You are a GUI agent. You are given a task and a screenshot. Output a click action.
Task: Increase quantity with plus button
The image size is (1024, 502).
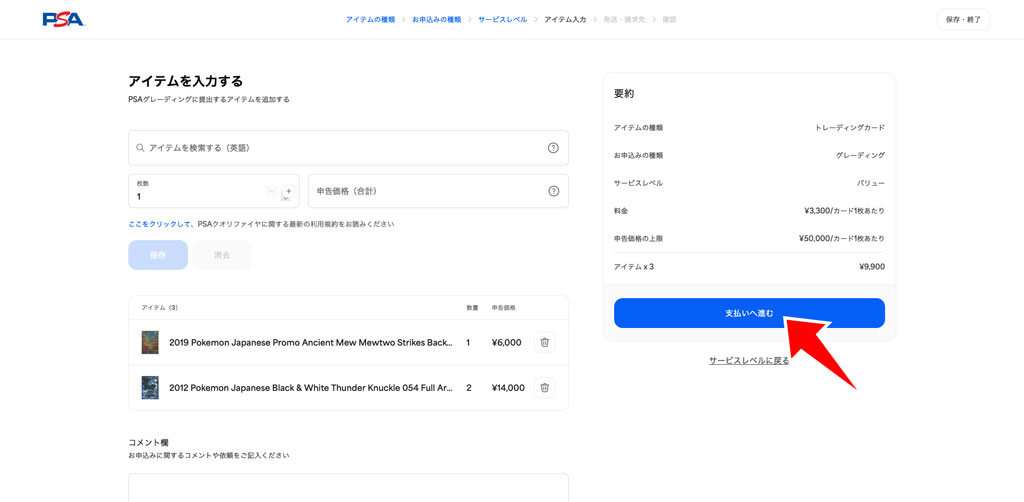(x=289, y=191)
